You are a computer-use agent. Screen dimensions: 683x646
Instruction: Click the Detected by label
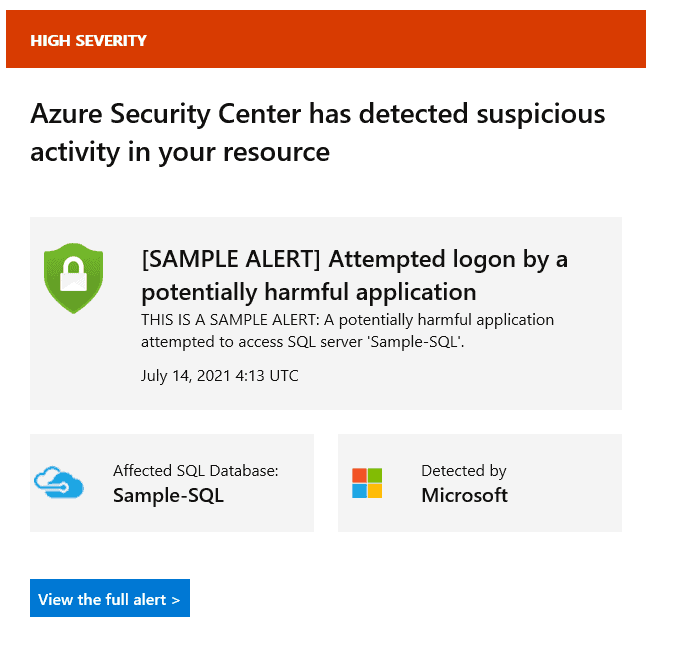click(x=464, y=471)
